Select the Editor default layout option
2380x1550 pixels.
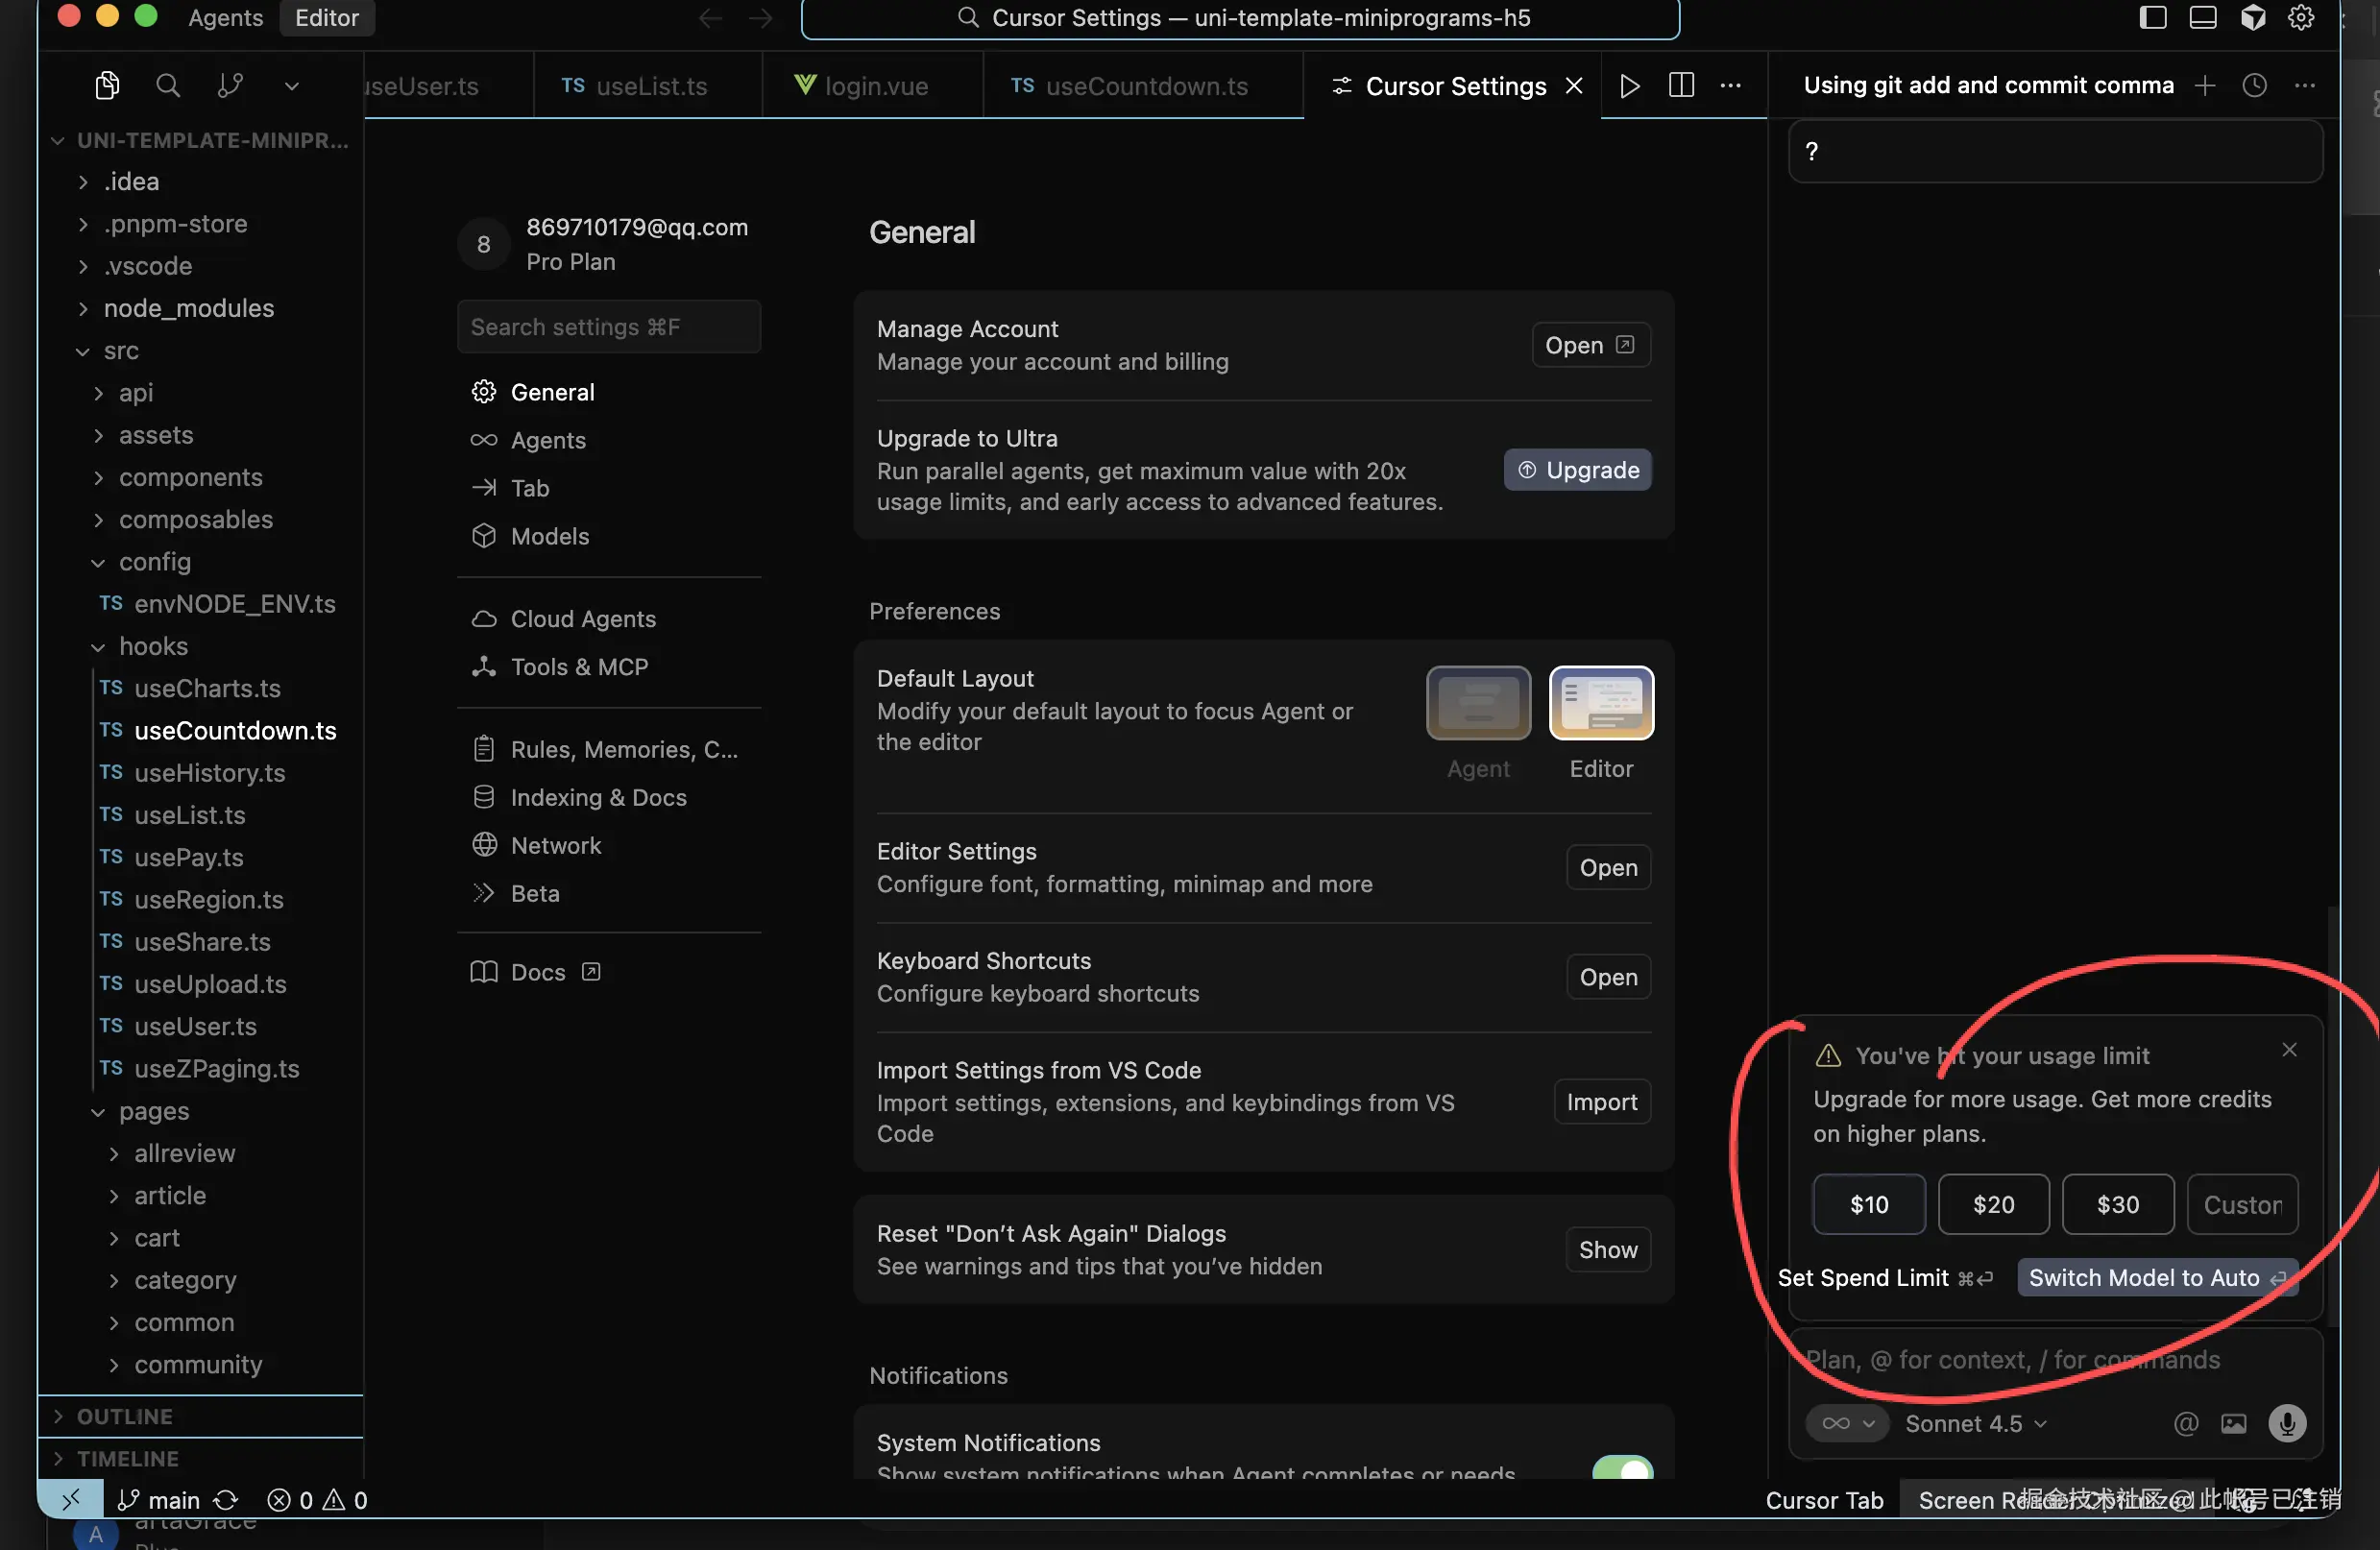(1600, 703)
